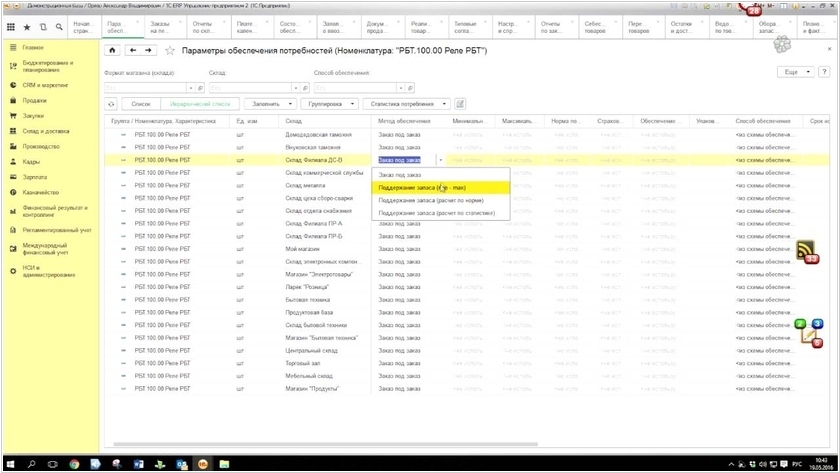Image resolution: width=840 pixels, height=473 pixels.
Task: Navigate back with the left arrow
Action: click(x=133, y=49)
